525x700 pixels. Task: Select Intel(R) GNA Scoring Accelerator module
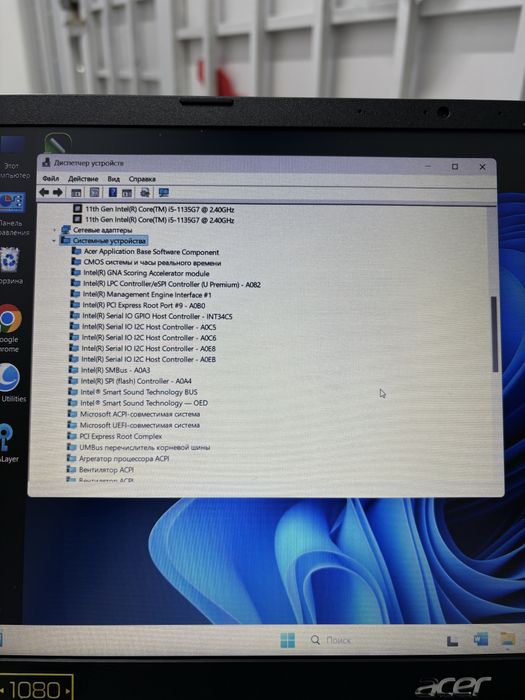[146, 273]
